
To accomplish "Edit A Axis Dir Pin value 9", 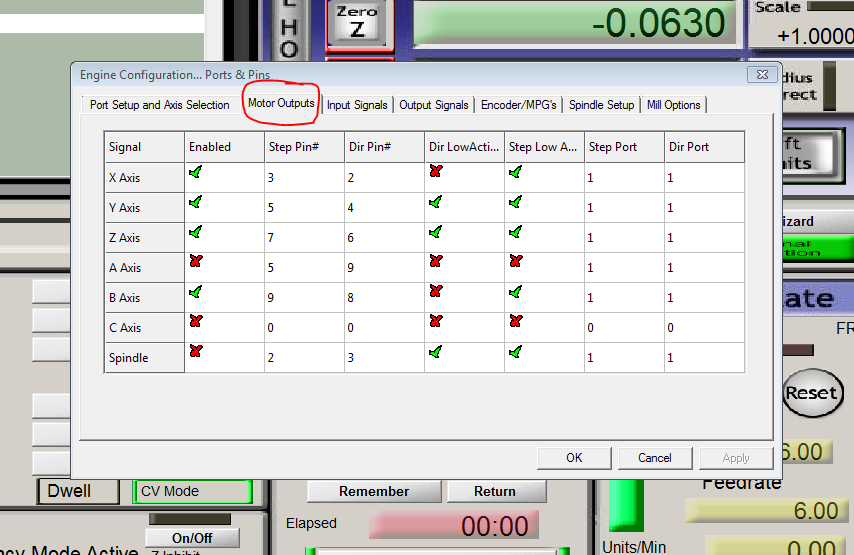I will point(385,267).
